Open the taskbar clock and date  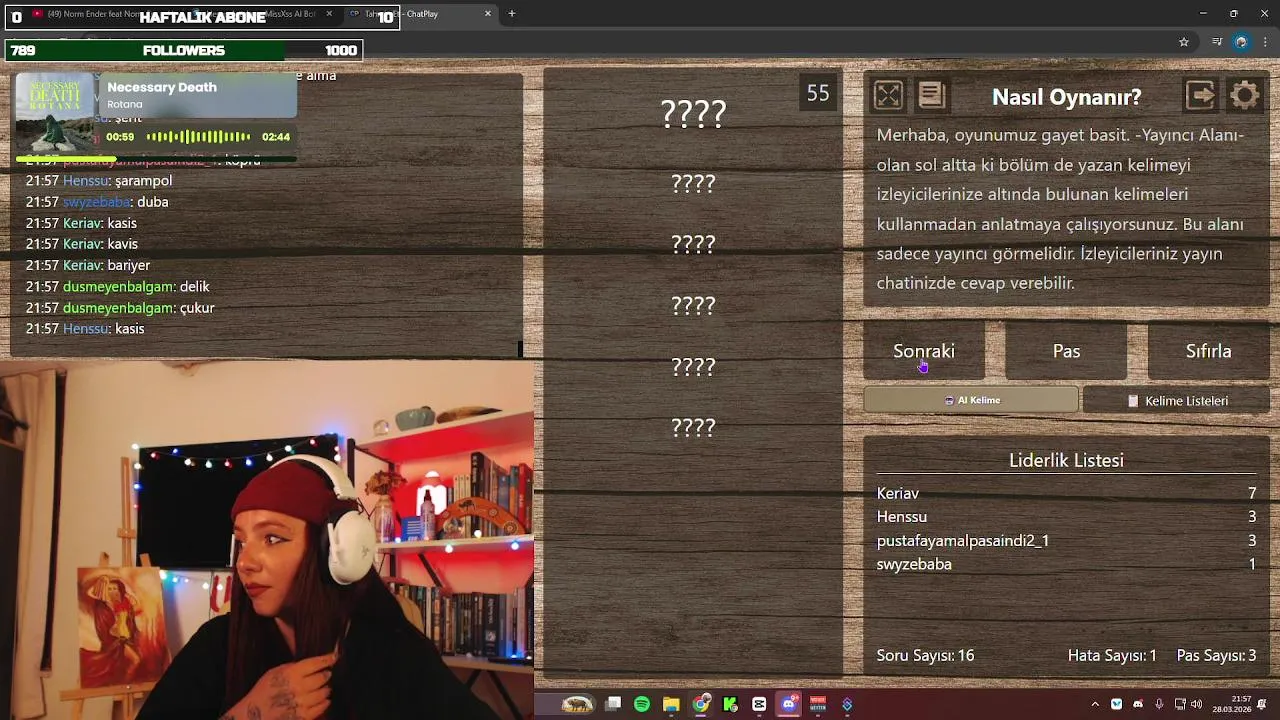point(1231,704)
